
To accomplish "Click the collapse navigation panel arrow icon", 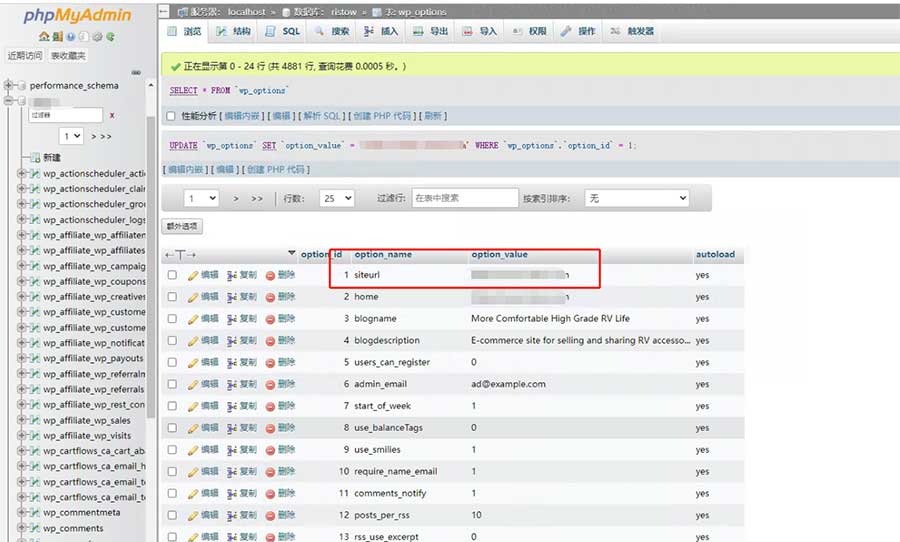I will (x=164, y=11).
